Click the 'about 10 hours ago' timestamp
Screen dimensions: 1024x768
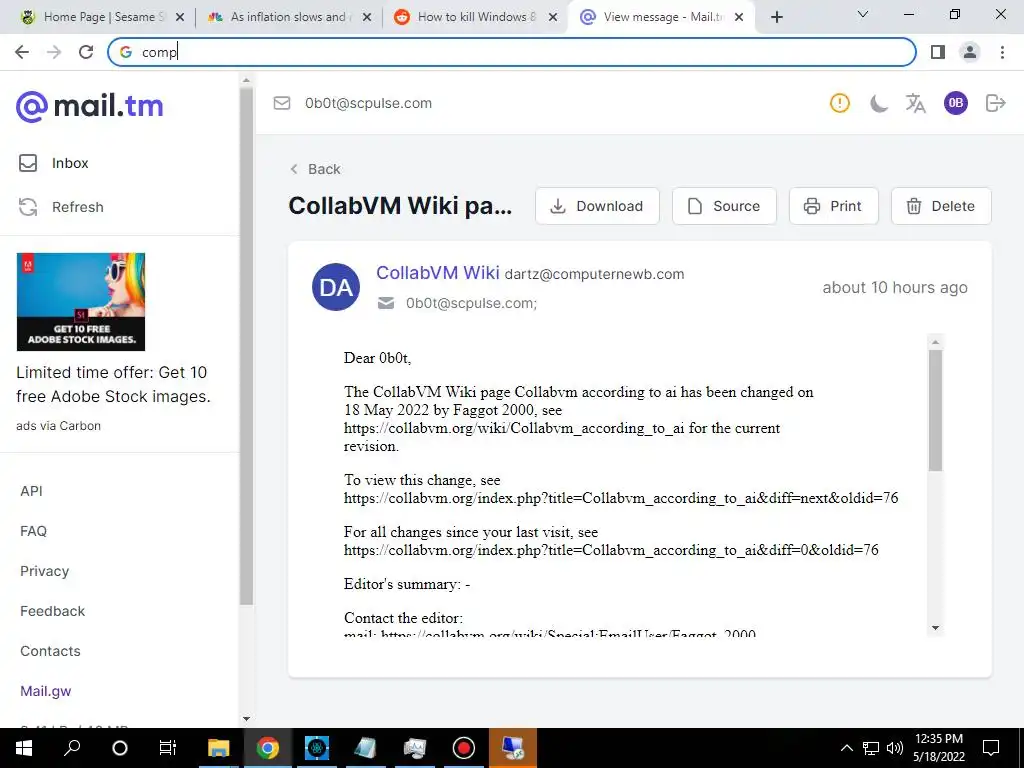(x=895, y=287)
